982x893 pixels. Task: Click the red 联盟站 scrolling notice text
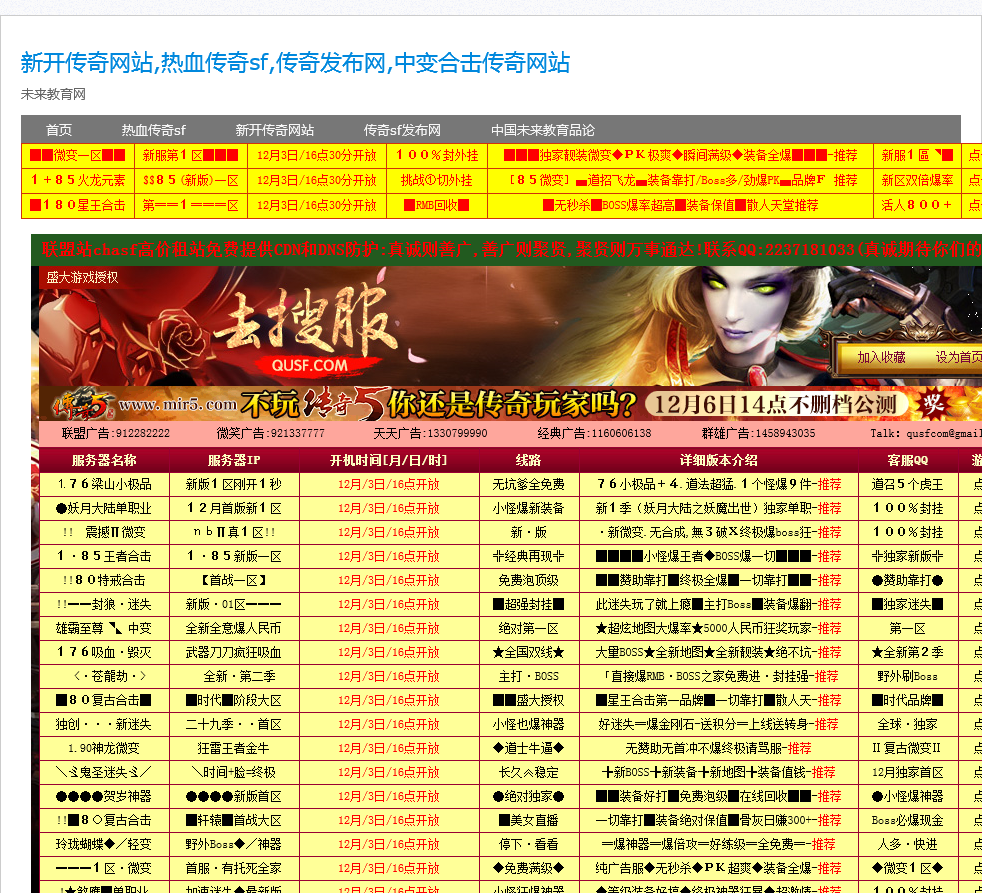pos(510,250)
